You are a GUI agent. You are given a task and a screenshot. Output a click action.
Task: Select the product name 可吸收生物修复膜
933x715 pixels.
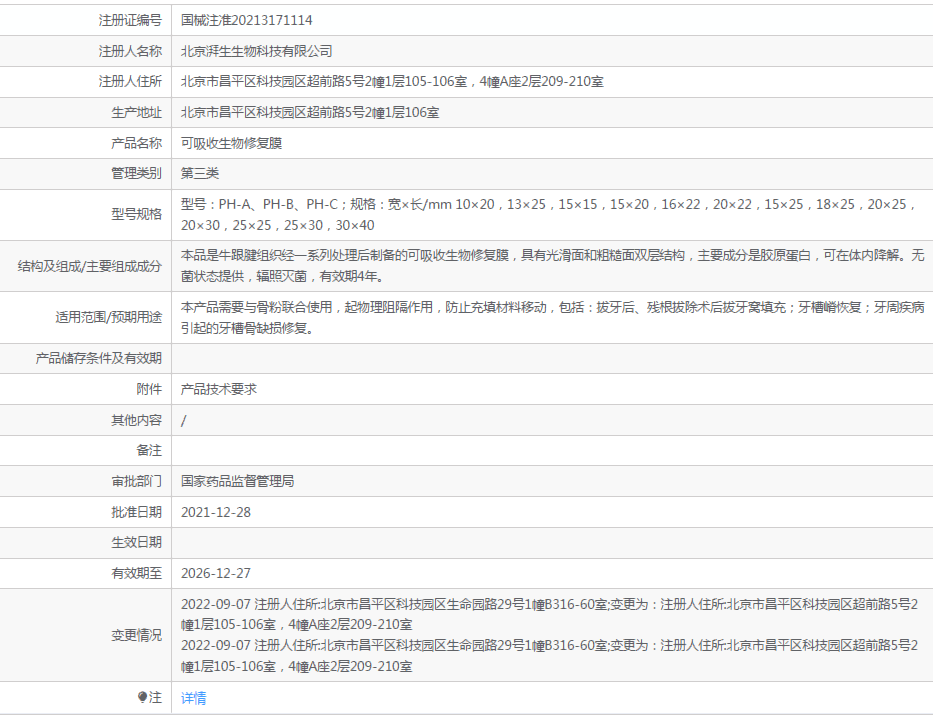tap(231, 143)
